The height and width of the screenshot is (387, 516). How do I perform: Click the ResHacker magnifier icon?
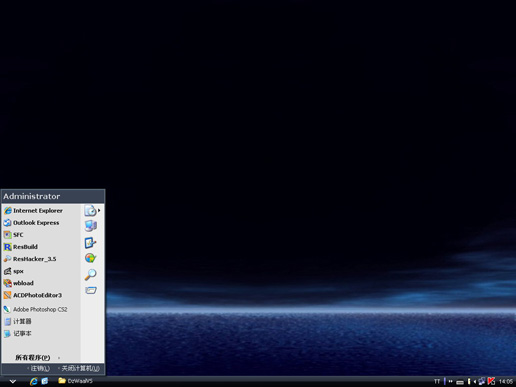coord(7,259)
